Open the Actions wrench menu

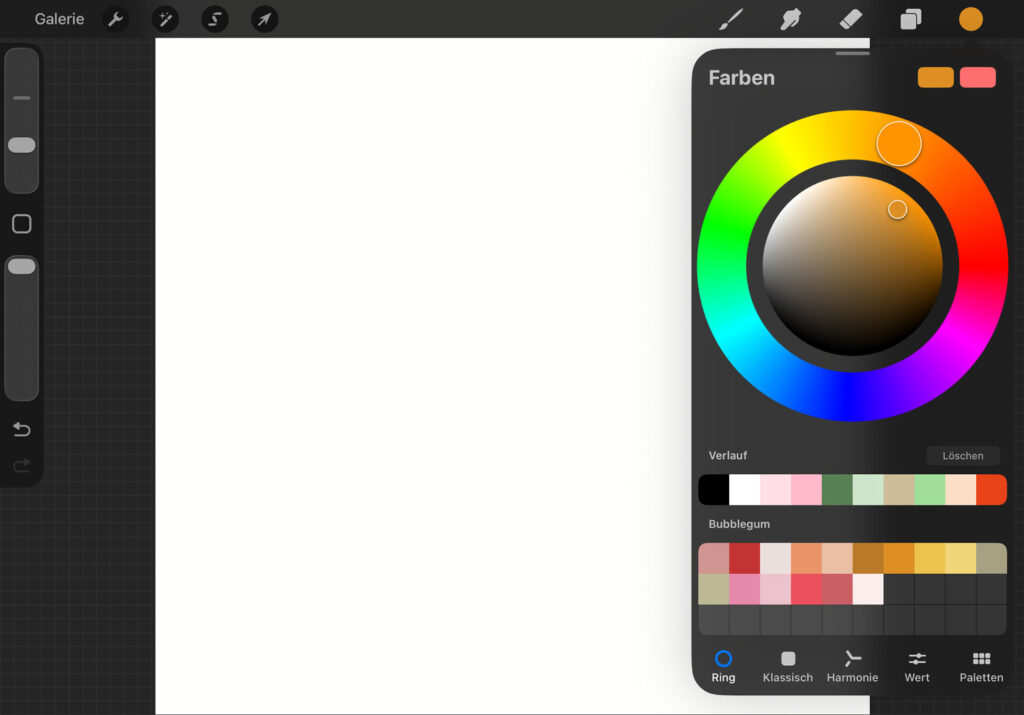point(116,19)
